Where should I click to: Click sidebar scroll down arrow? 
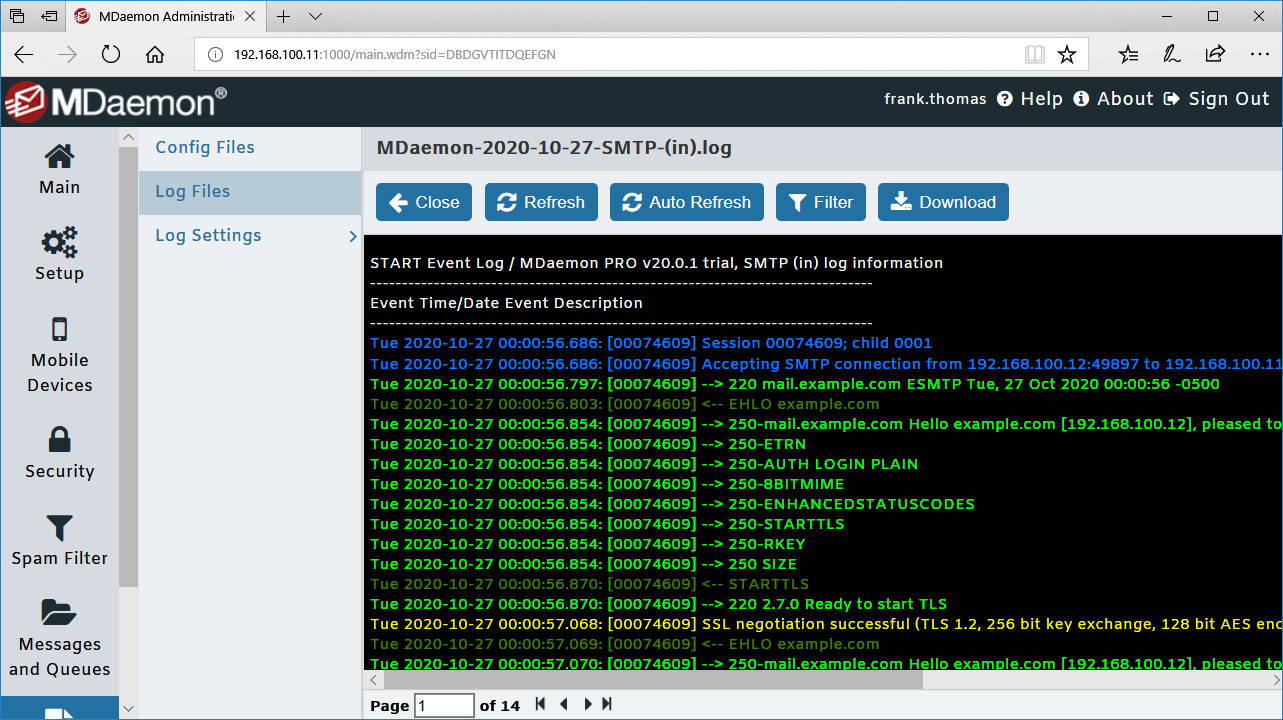tap(128, 709)
